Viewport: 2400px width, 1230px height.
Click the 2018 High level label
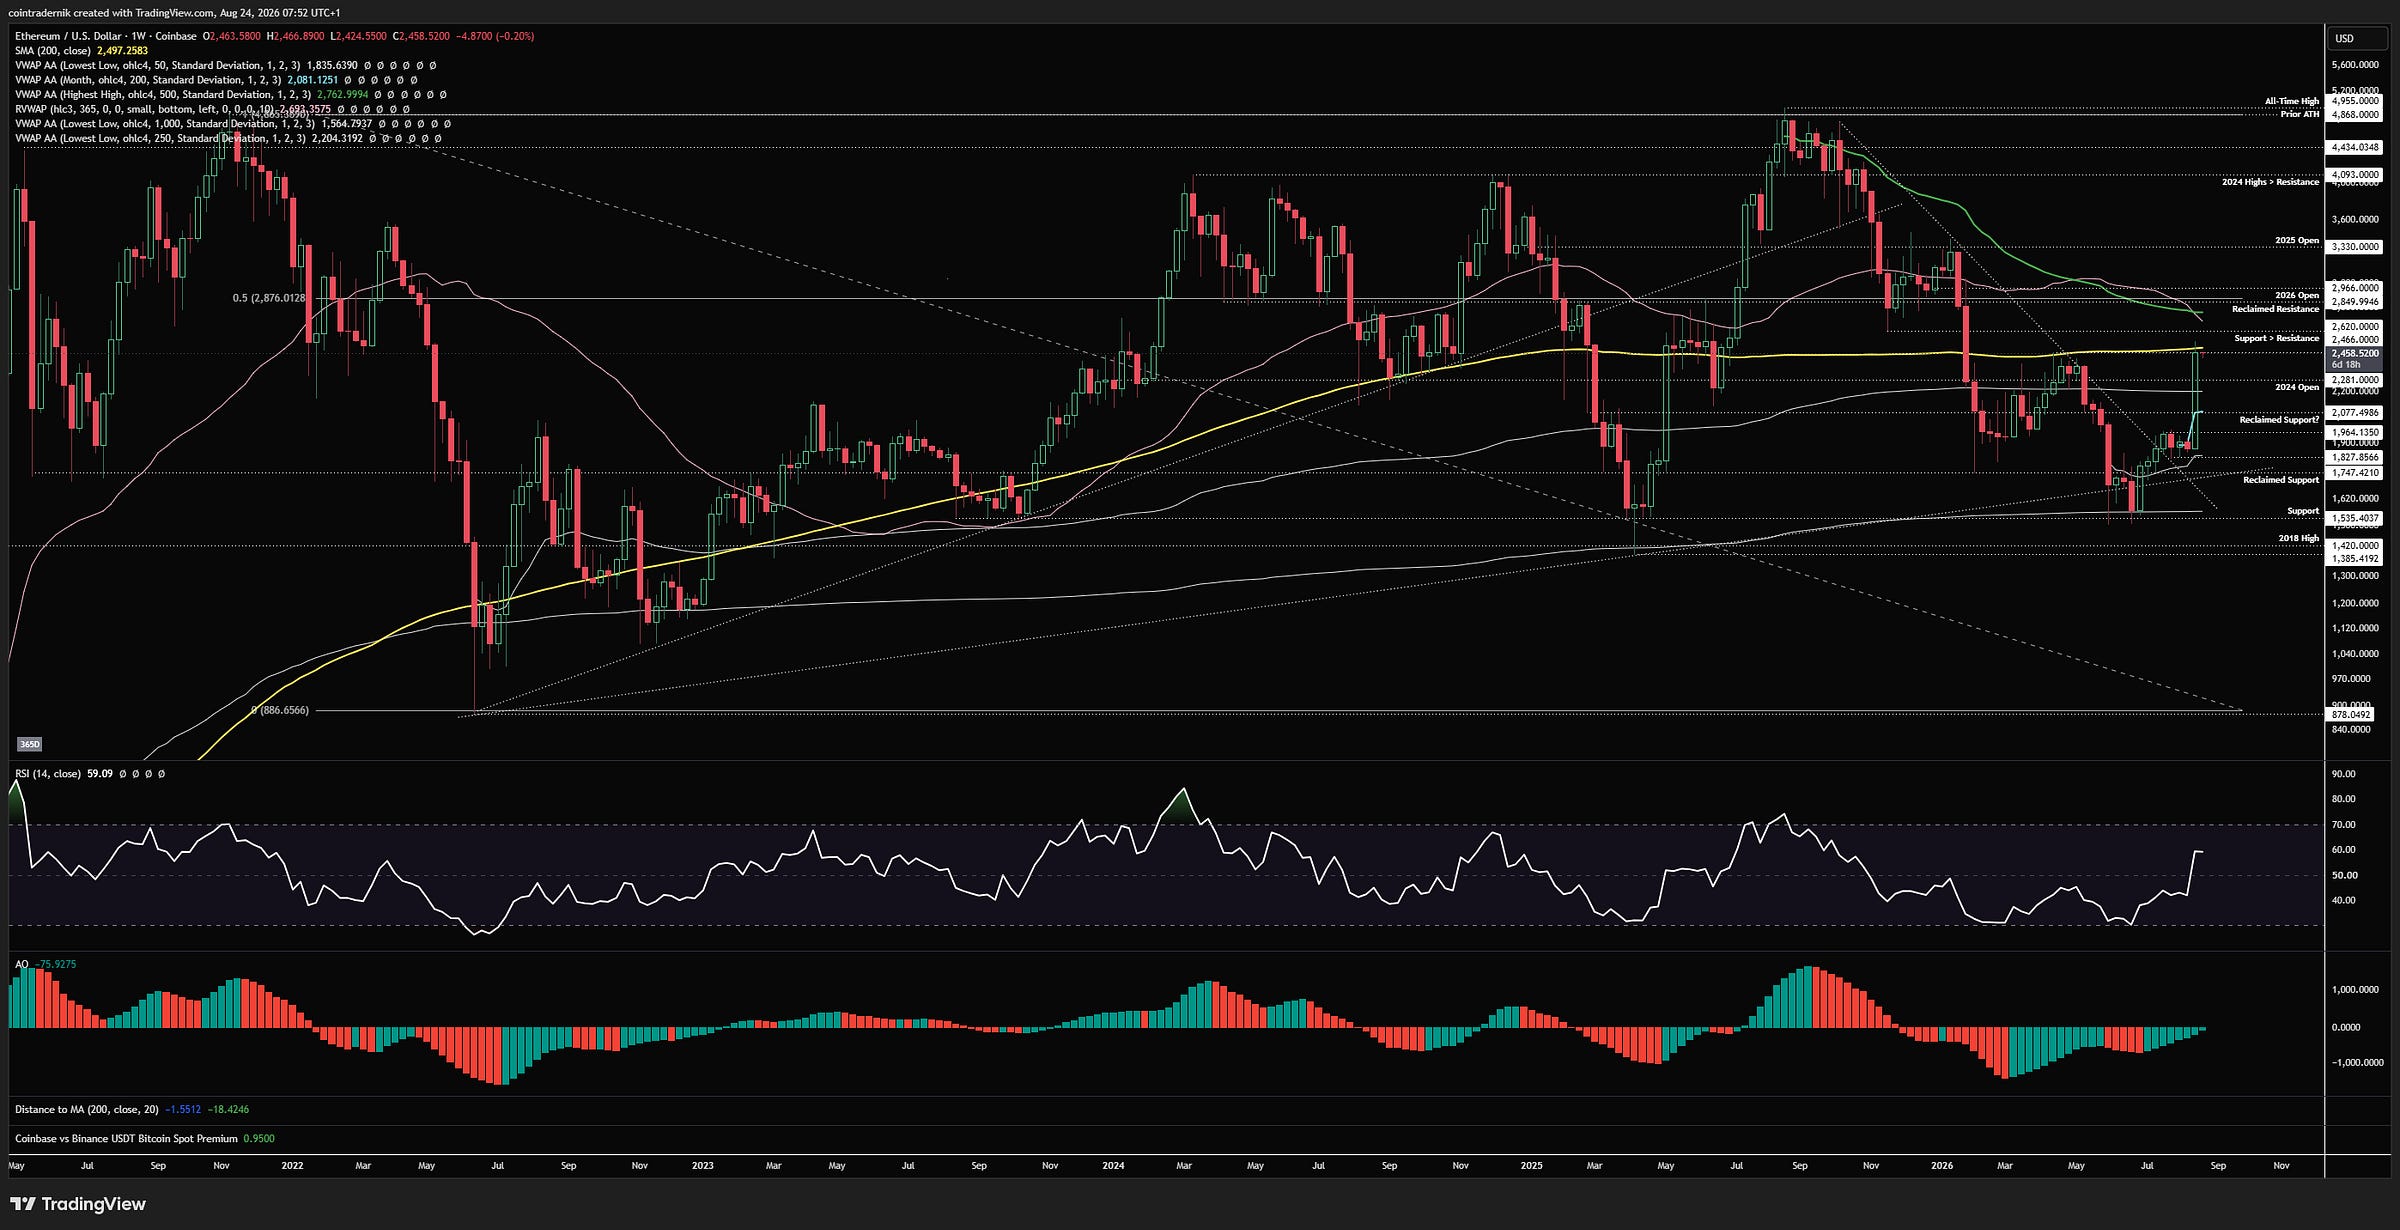pos(2299,538)
